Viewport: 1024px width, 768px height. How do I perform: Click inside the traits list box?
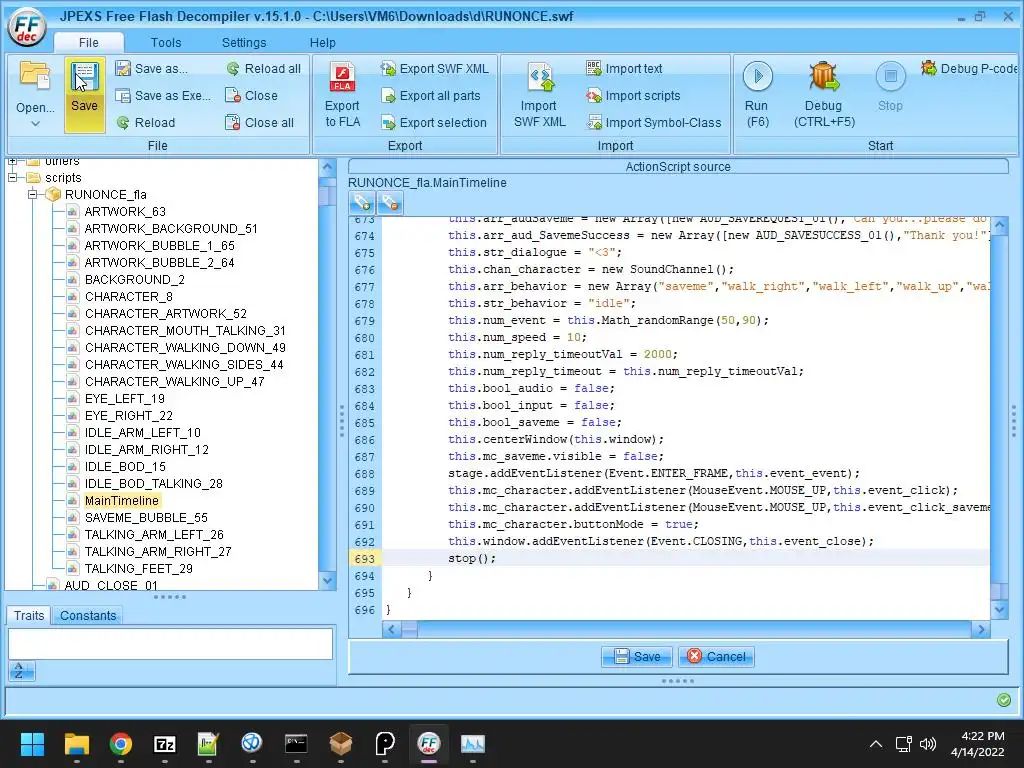[x=170, y=644]
